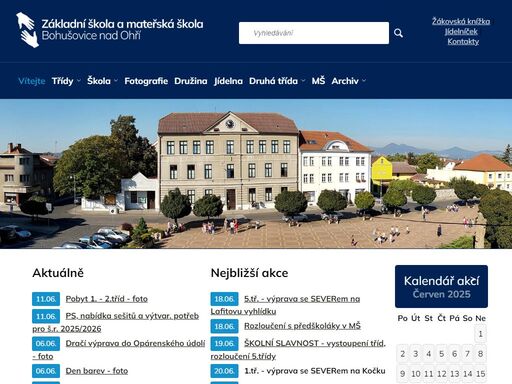Open the Druhá třída menu item

click(x=273, y=81)
